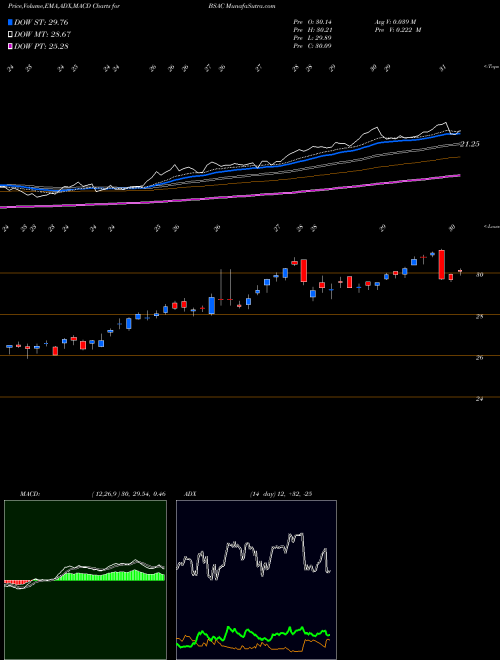The height and width of the screenshot is (660, 500).
Task: Click the MACD parameters '(12,26,9) 30, 29.54, 0.46'
Action: (x=128, y=494)
